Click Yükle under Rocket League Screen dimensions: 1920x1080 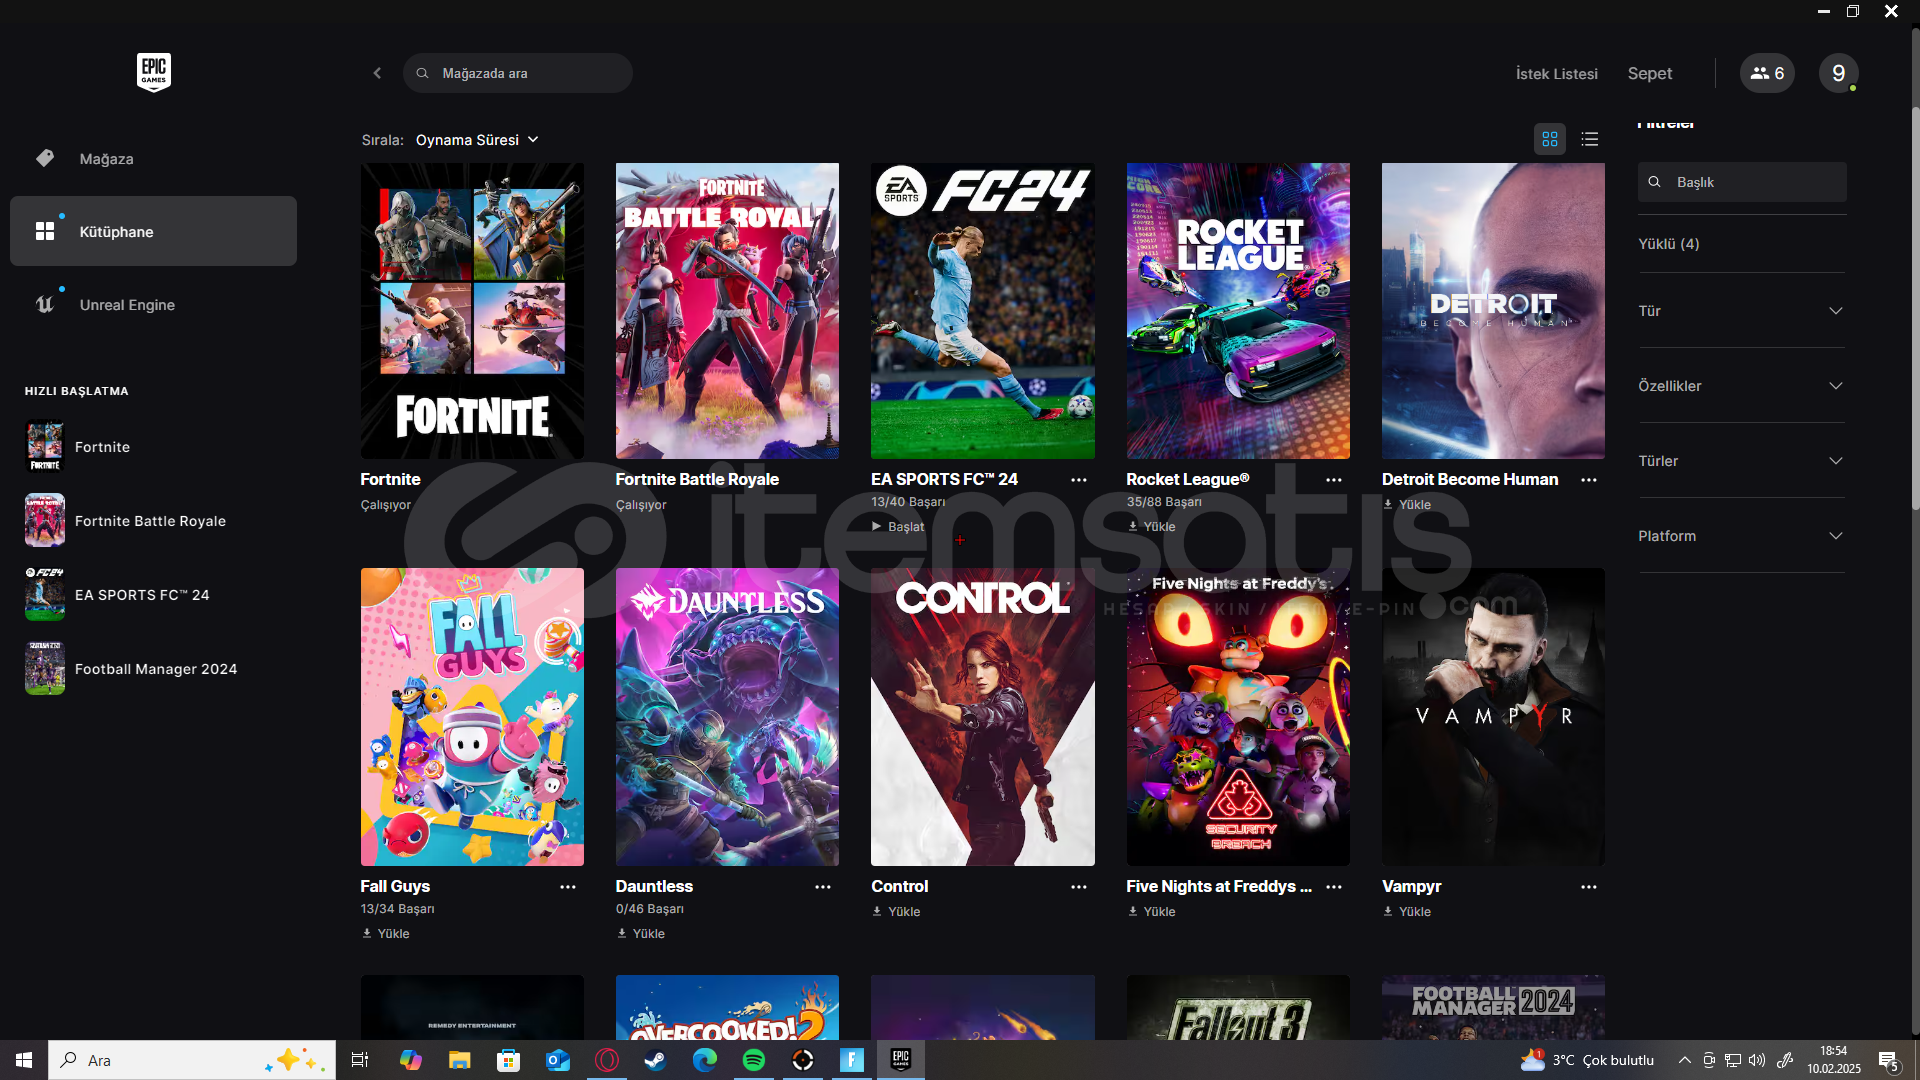tap(1152, 527)
